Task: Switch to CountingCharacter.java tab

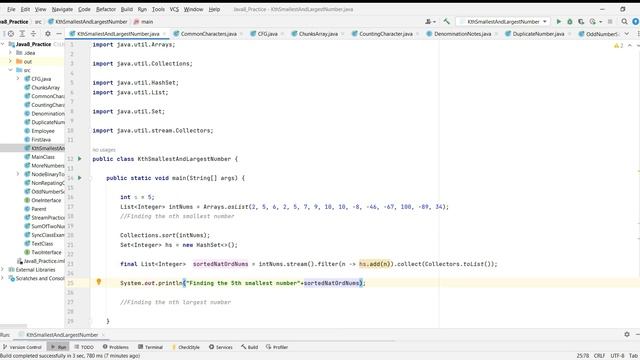Action: (x=386, y=34)
